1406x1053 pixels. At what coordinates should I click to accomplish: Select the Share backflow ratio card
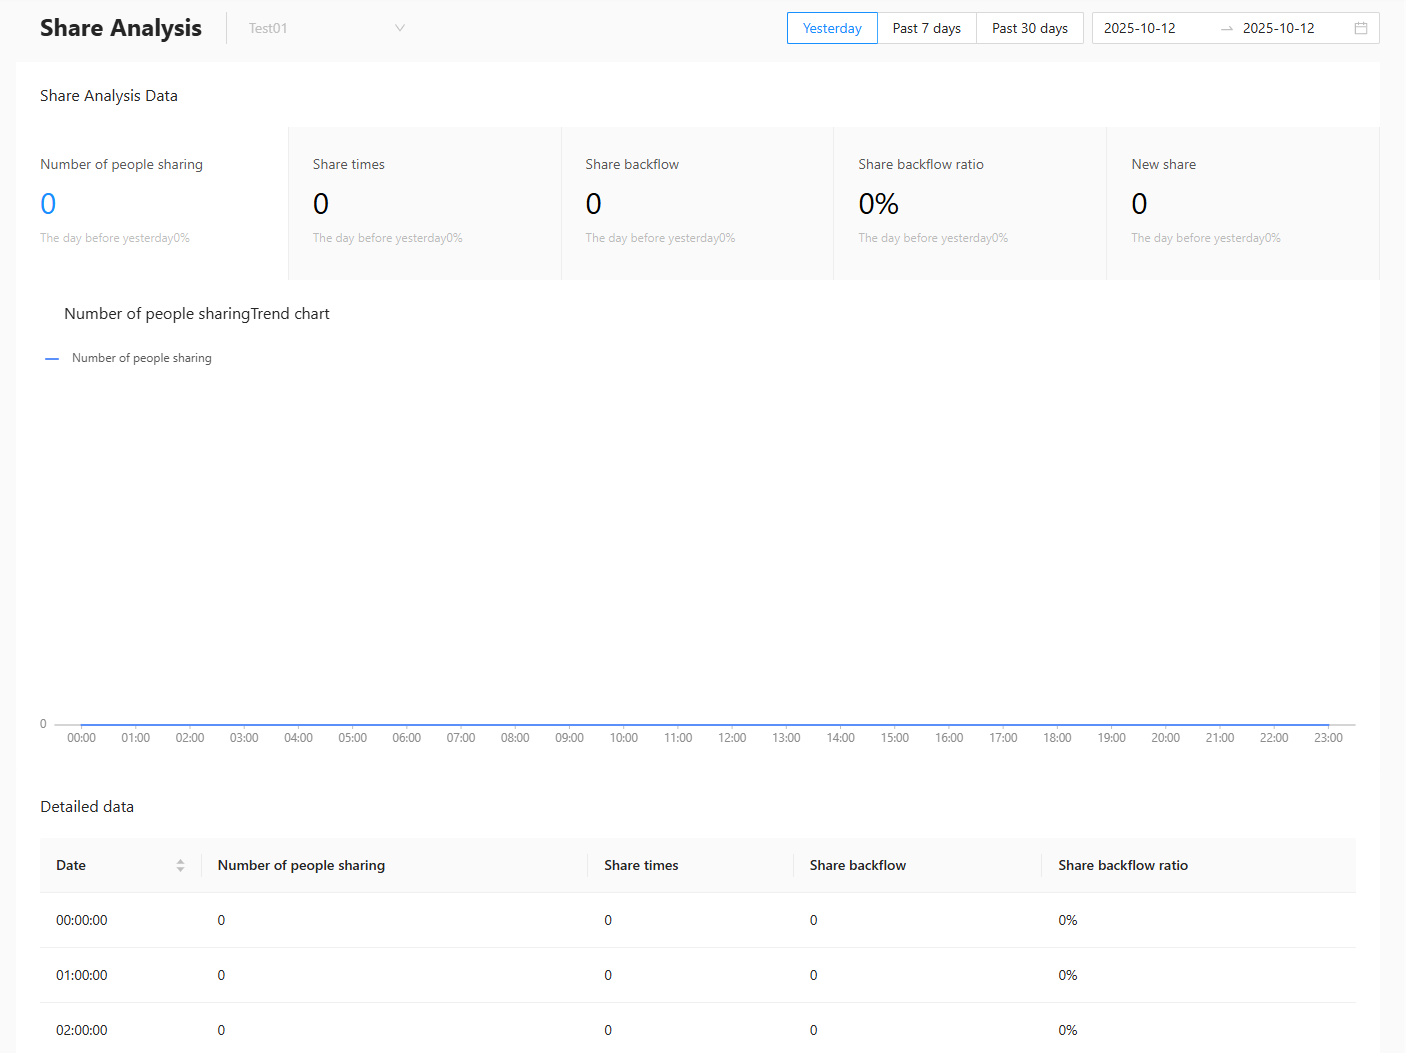coord(969,203)
